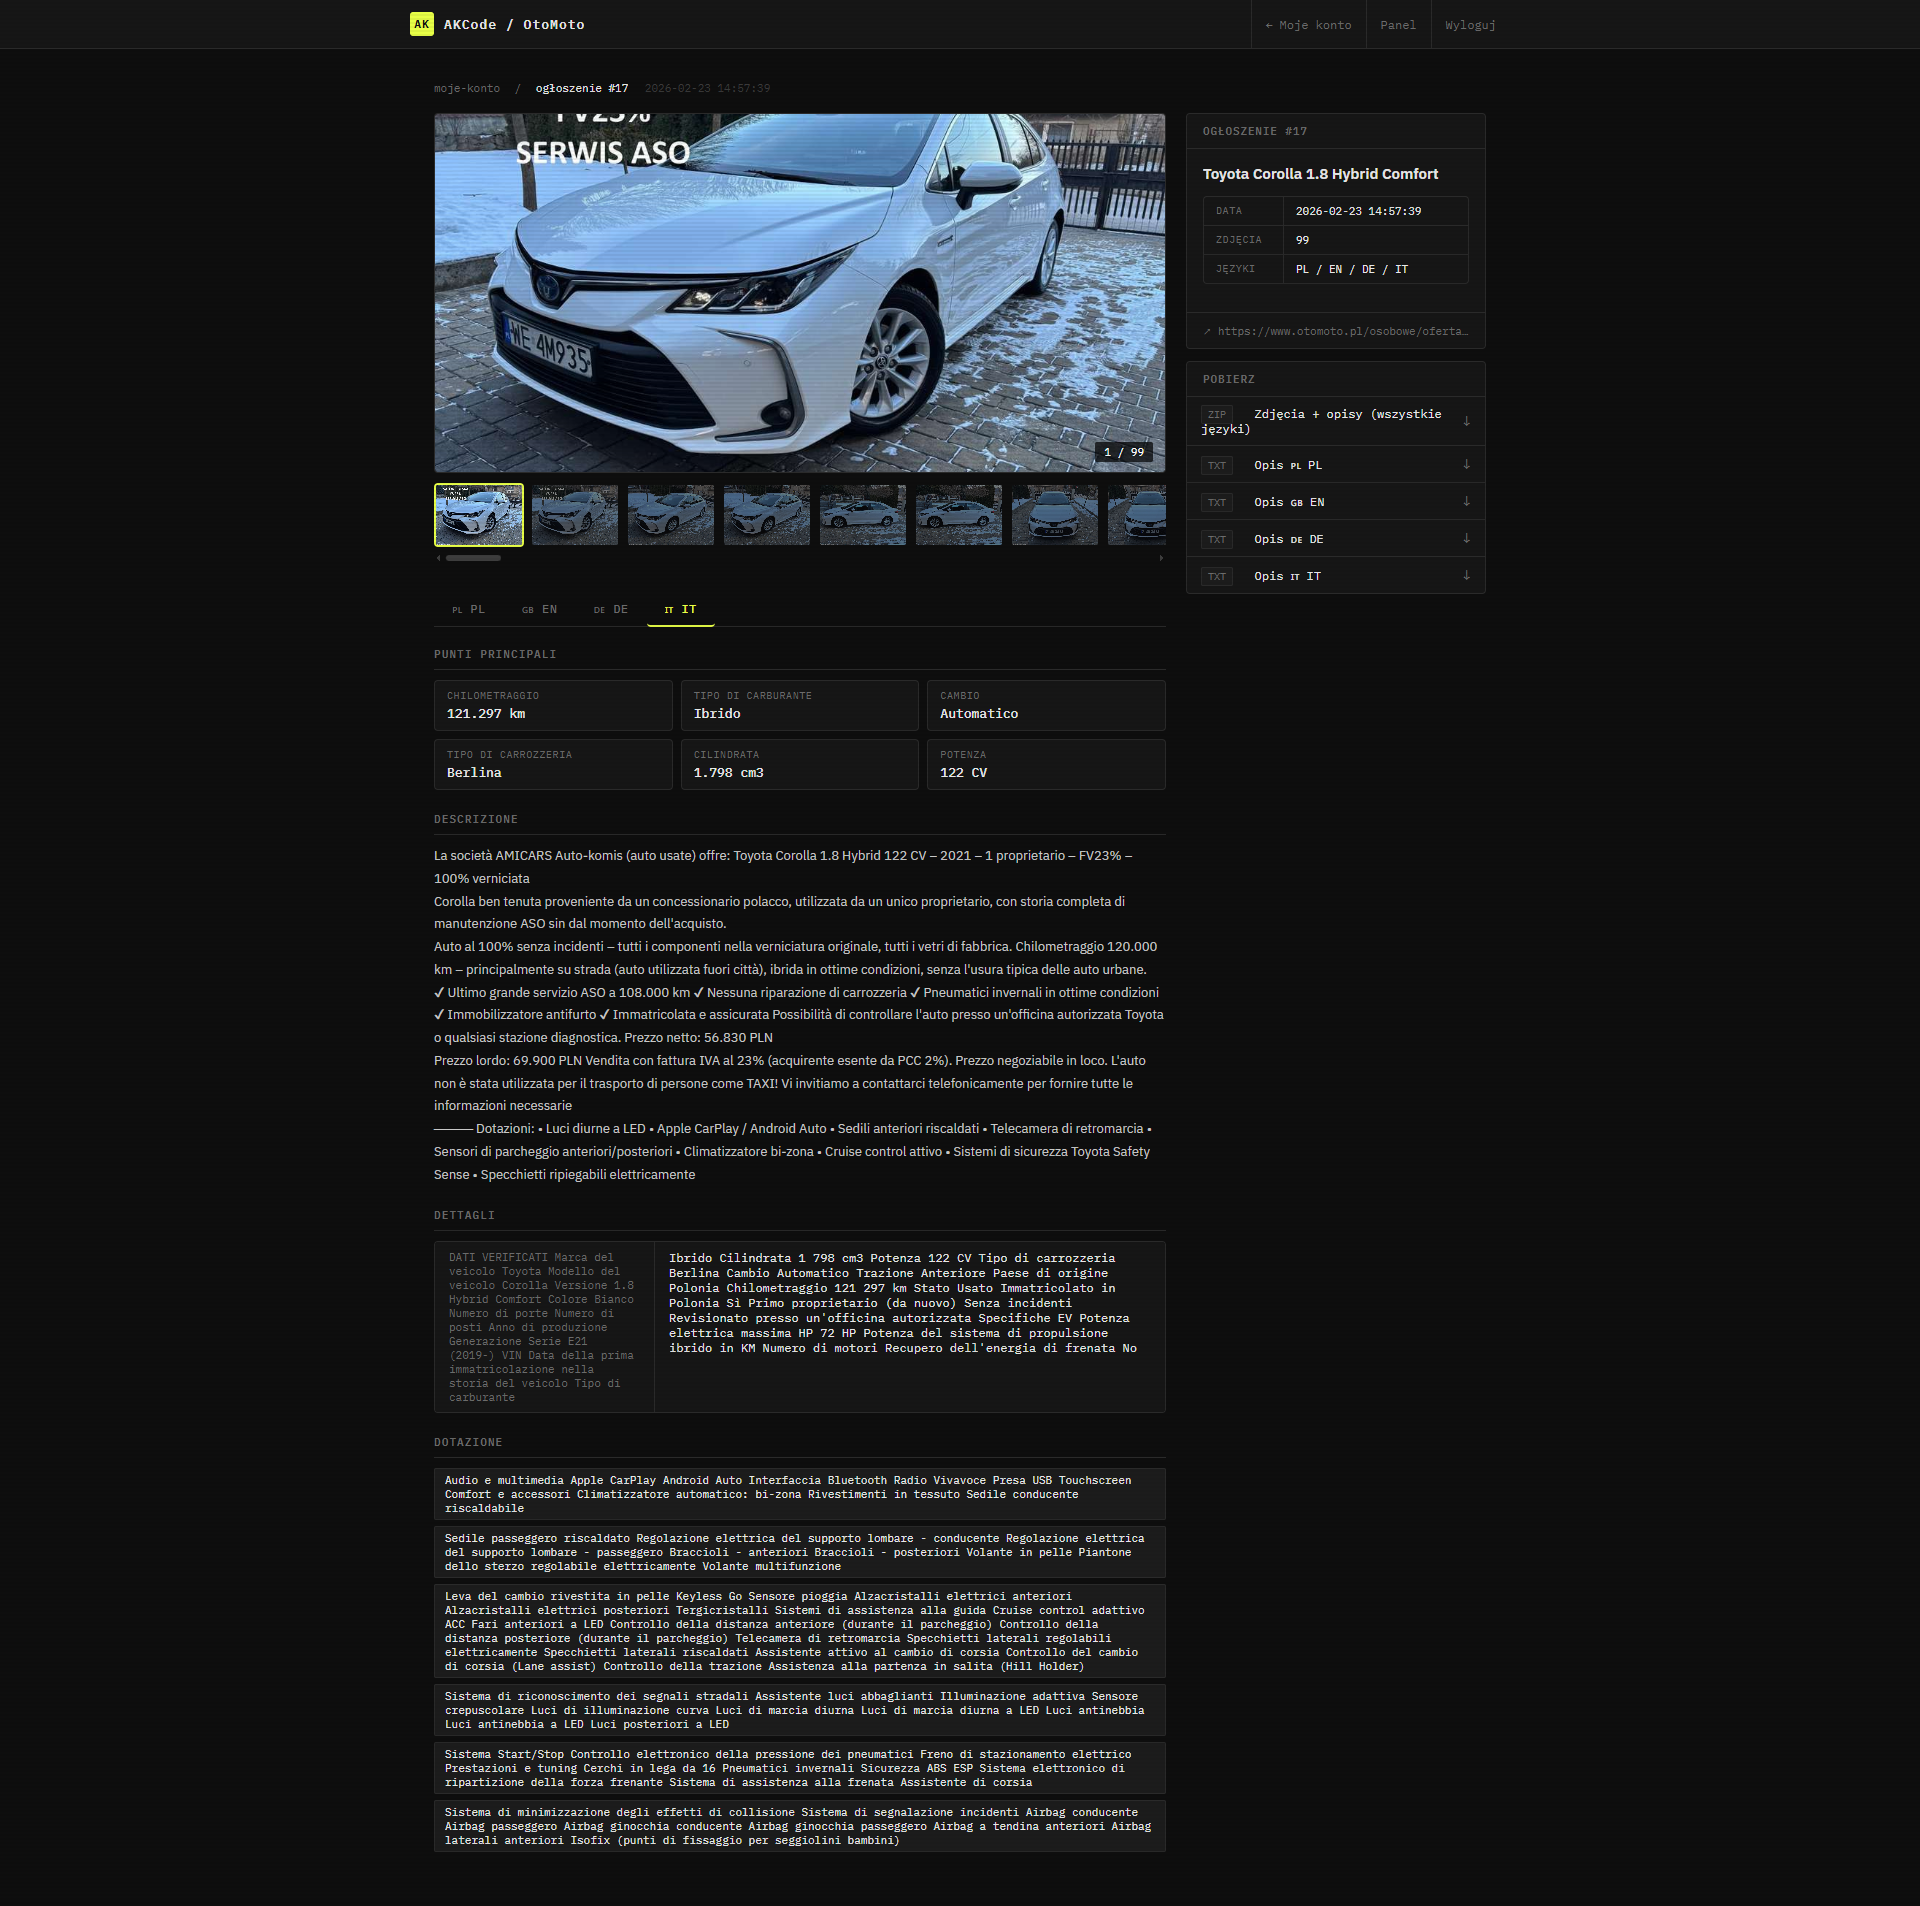Click thumbnail scrollbar right arrow
Viewport: 1920px width, 1906px height.
click(1160, 558)
